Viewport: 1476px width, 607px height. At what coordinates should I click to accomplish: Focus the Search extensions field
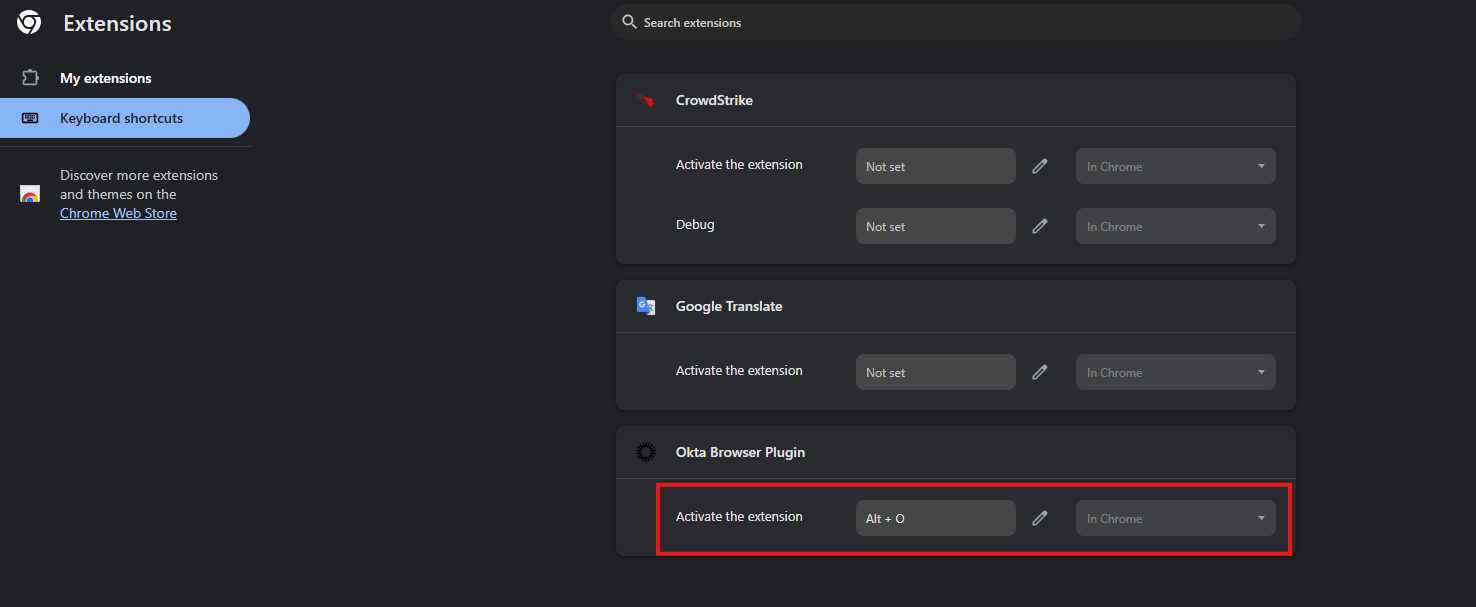coord(955,22)
